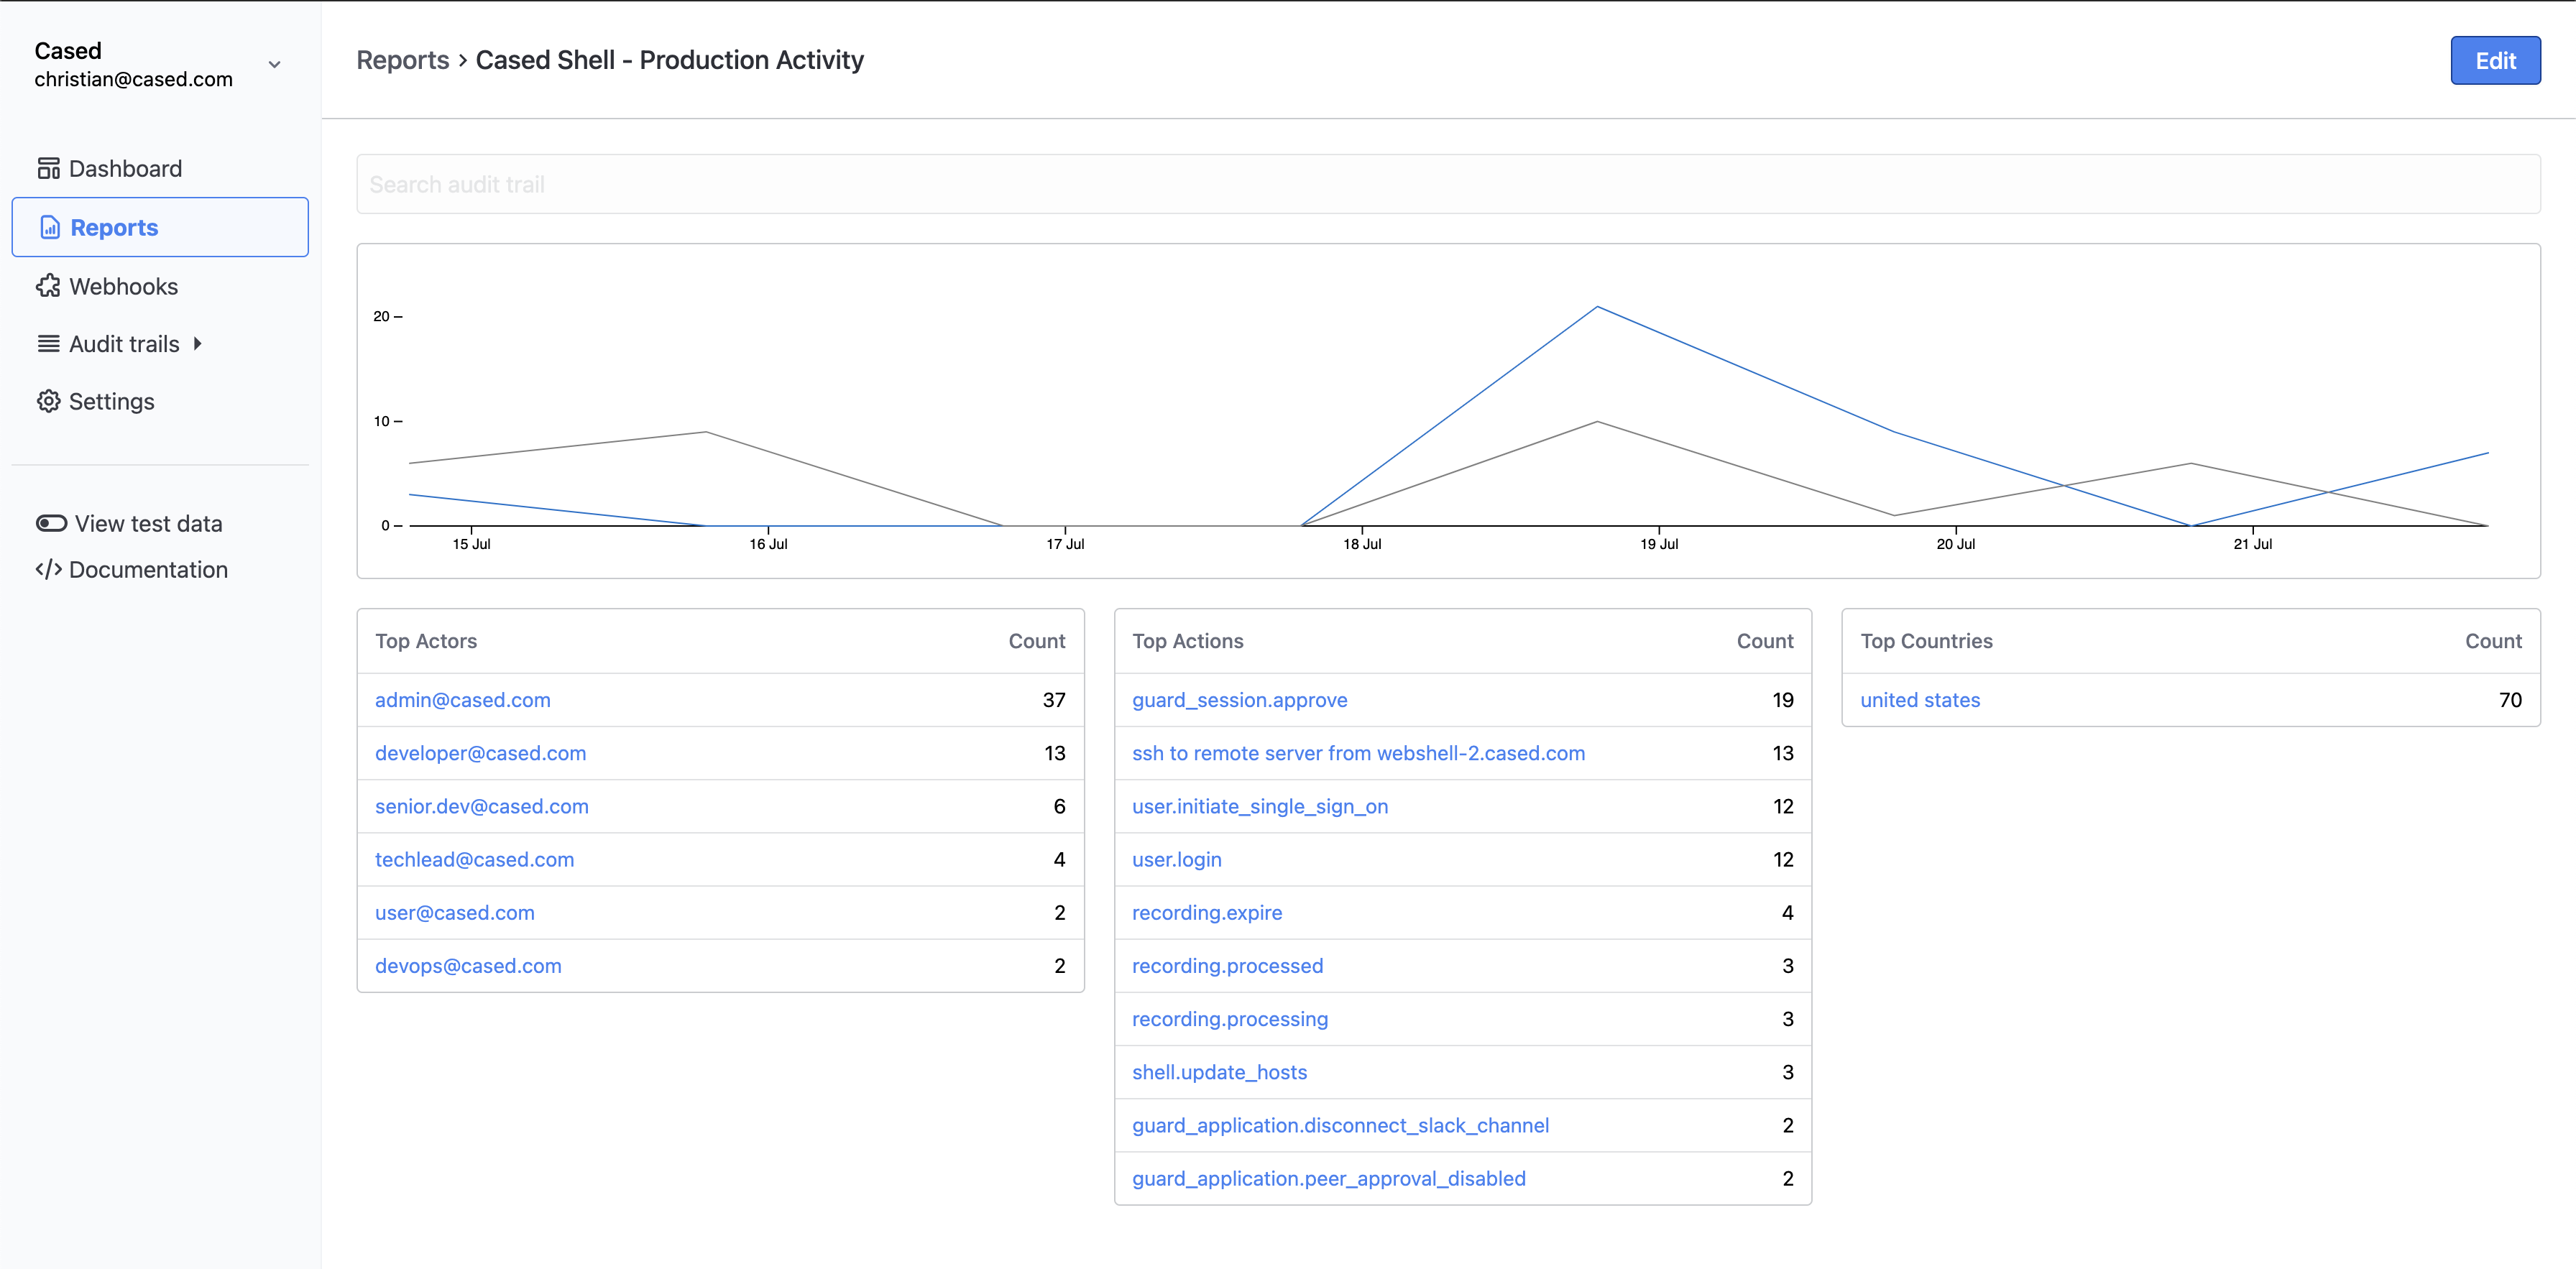Click the Settings gear icon
The width and height of the screenshot is (2576, 1269).
point(48,401)
